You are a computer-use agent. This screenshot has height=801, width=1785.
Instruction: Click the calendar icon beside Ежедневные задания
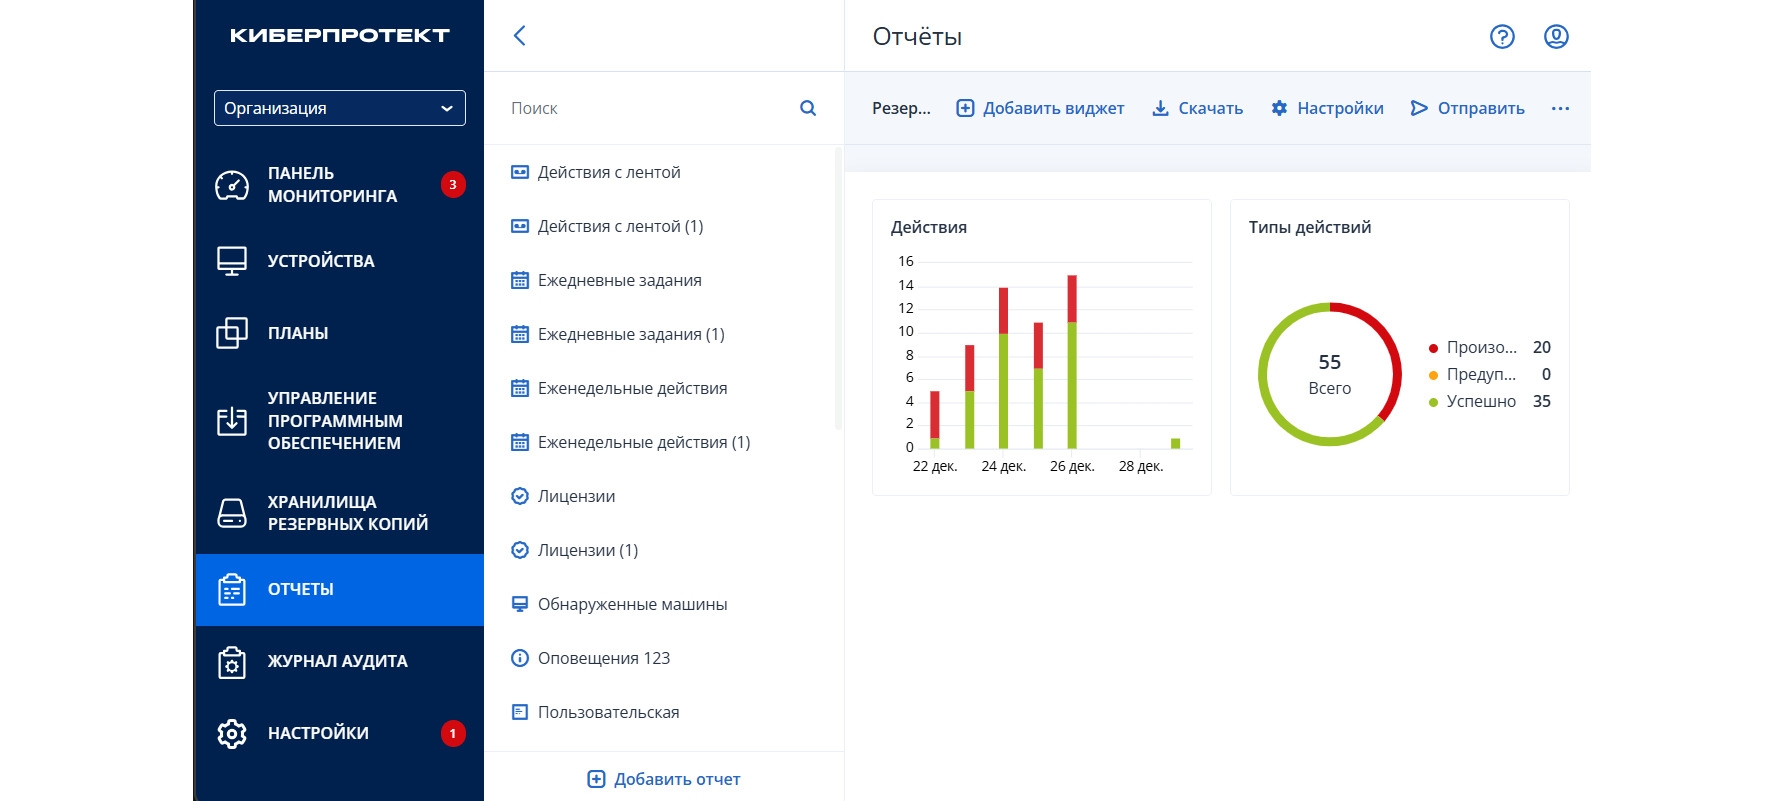520,280
